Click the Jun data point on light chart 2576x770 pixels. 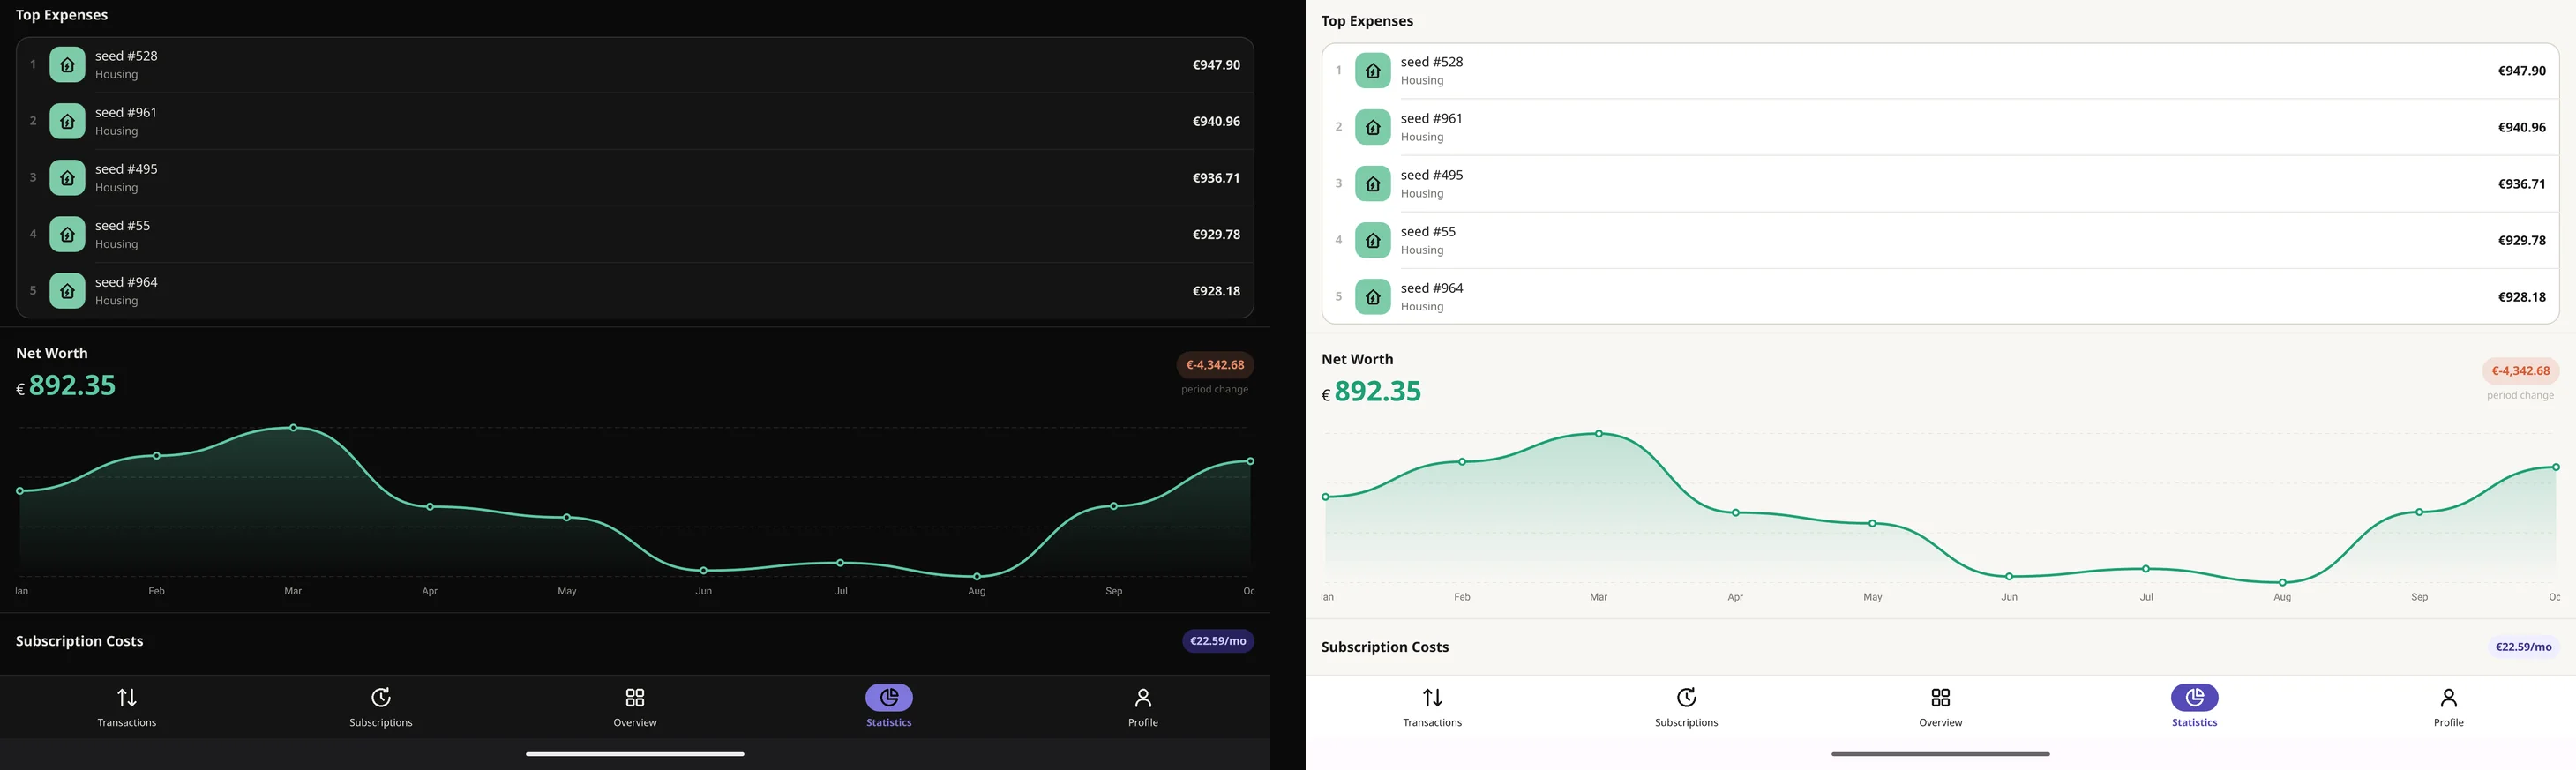2009,576
